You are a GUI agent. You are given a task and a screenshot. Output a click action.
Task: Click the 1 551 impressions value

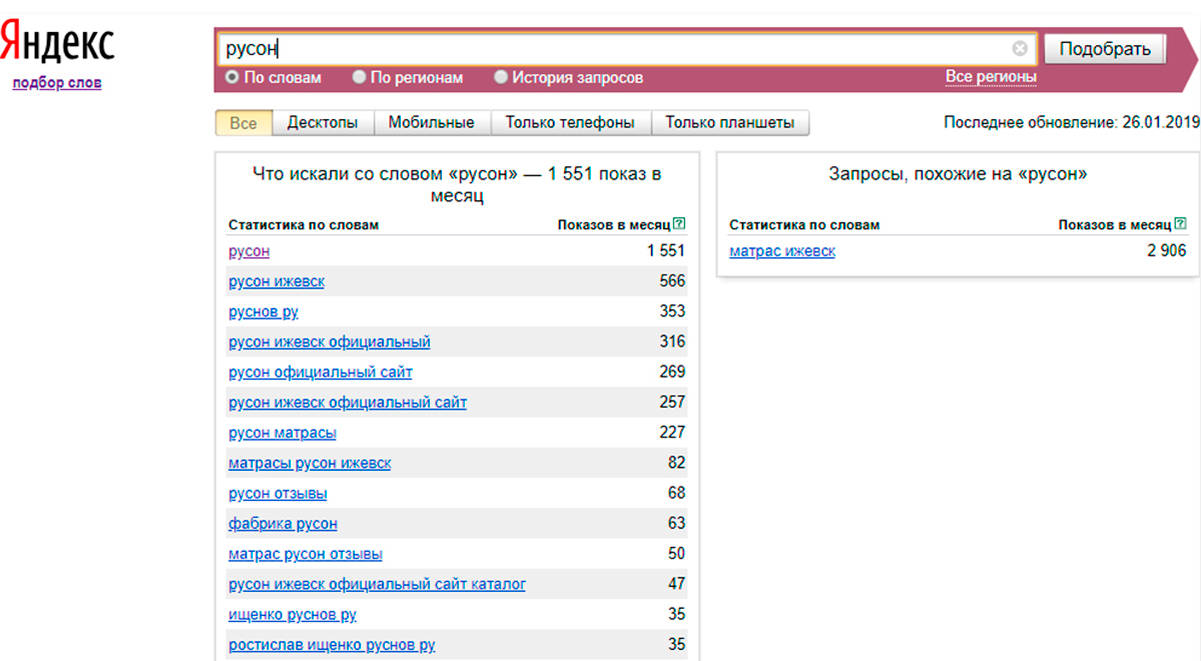666,251
